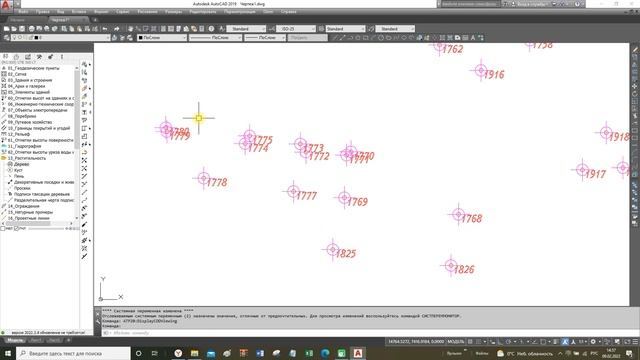Viewport: 640px width, 360px height.
Task: Click the Save icon in the toolbar
Action: (22, 29)
